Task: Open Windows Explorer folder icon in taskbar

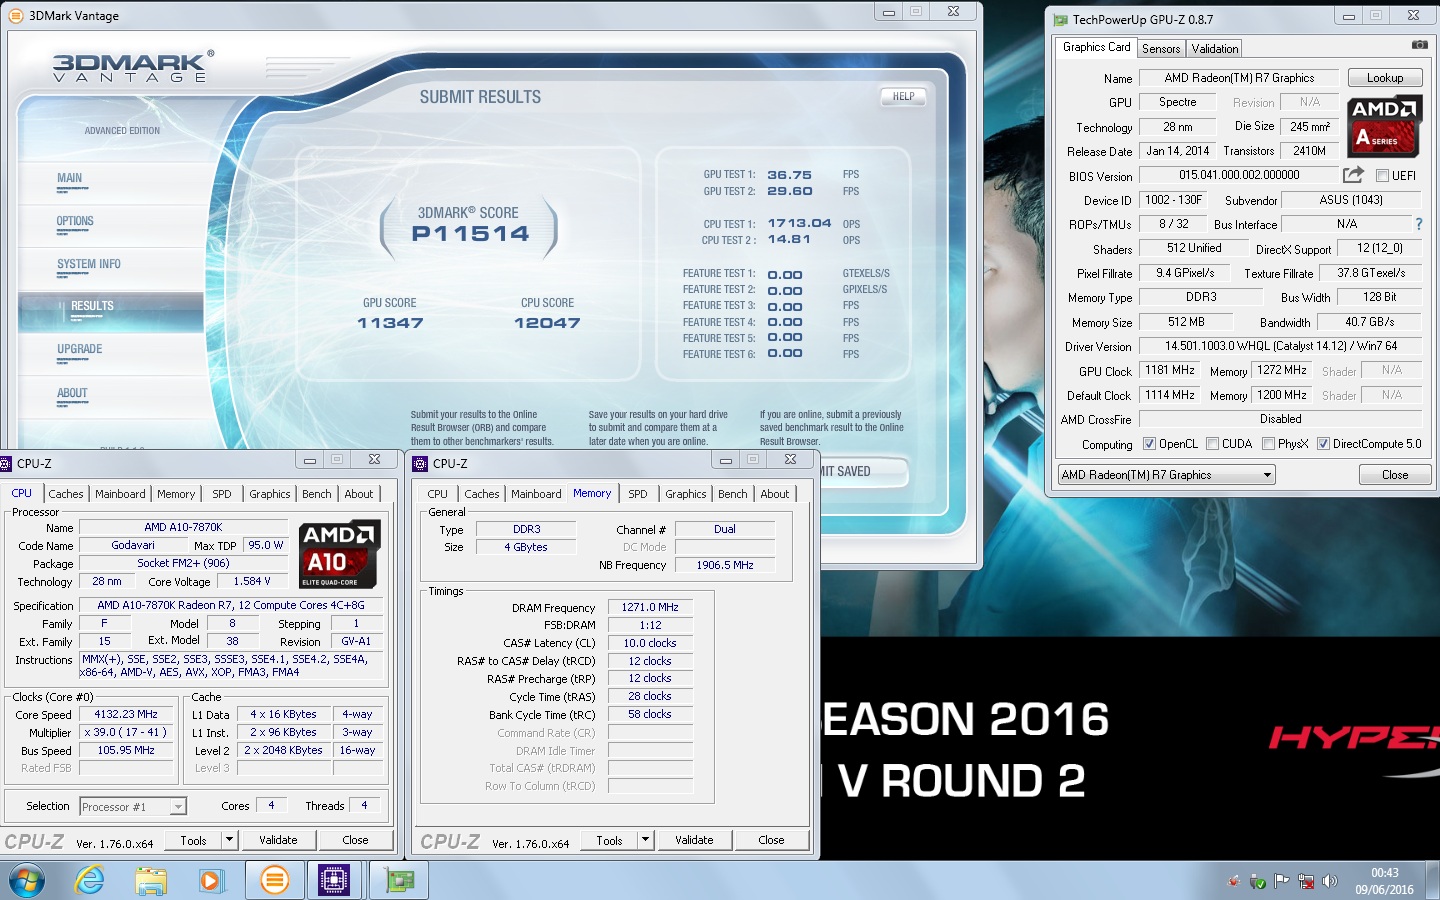Action: coord(151,880)
